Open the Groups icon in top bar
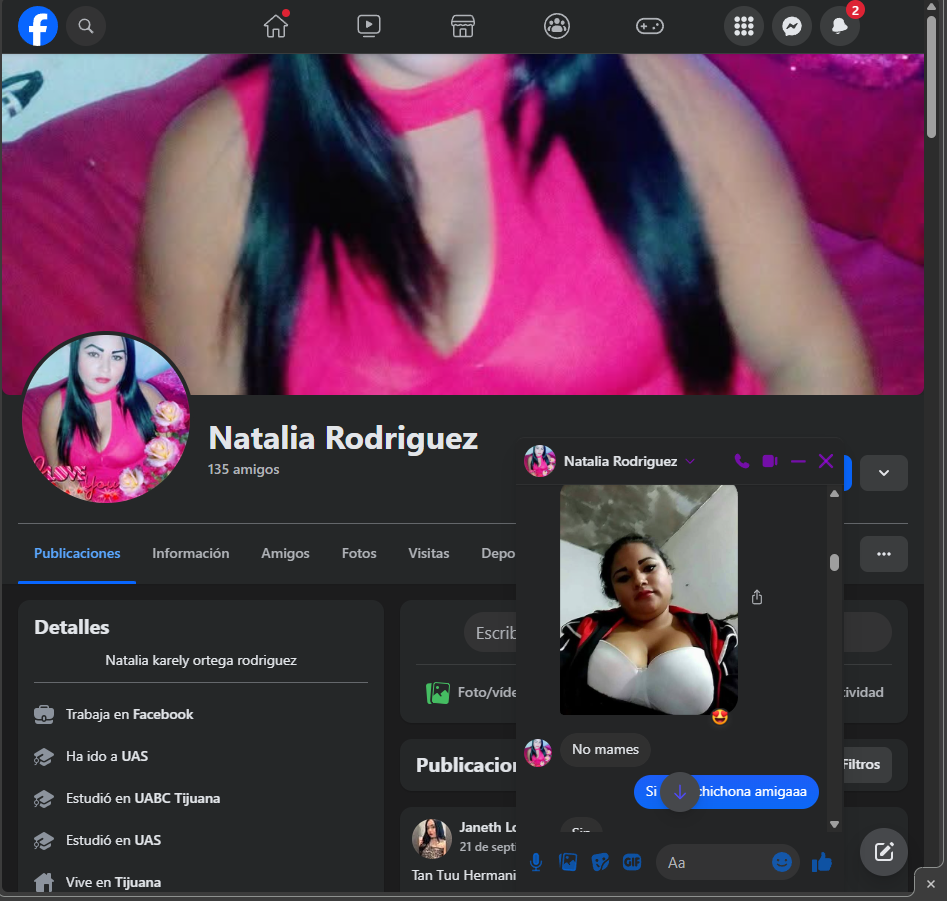The height and width of the screenshot is (901, 947). pyautogui.click(x=556, y=26)
